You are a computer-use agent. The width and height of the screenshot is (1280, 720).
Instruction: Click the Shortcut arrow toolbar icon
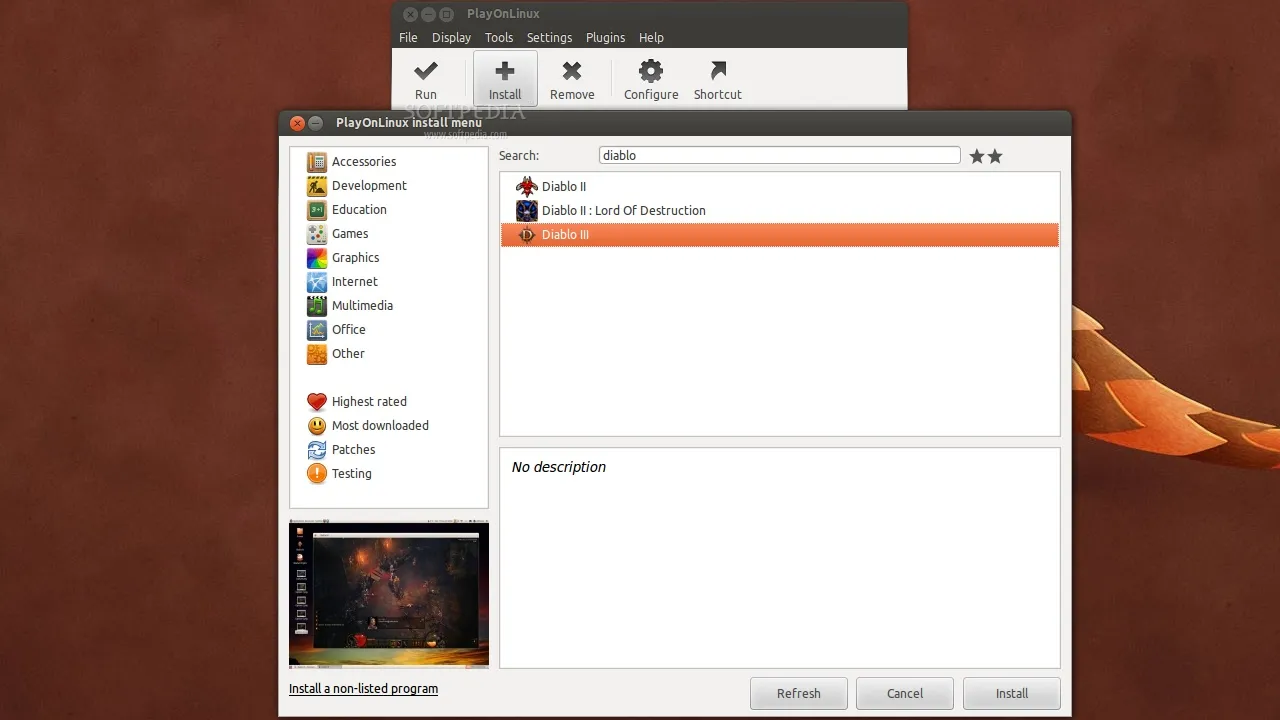click(717, 72)
